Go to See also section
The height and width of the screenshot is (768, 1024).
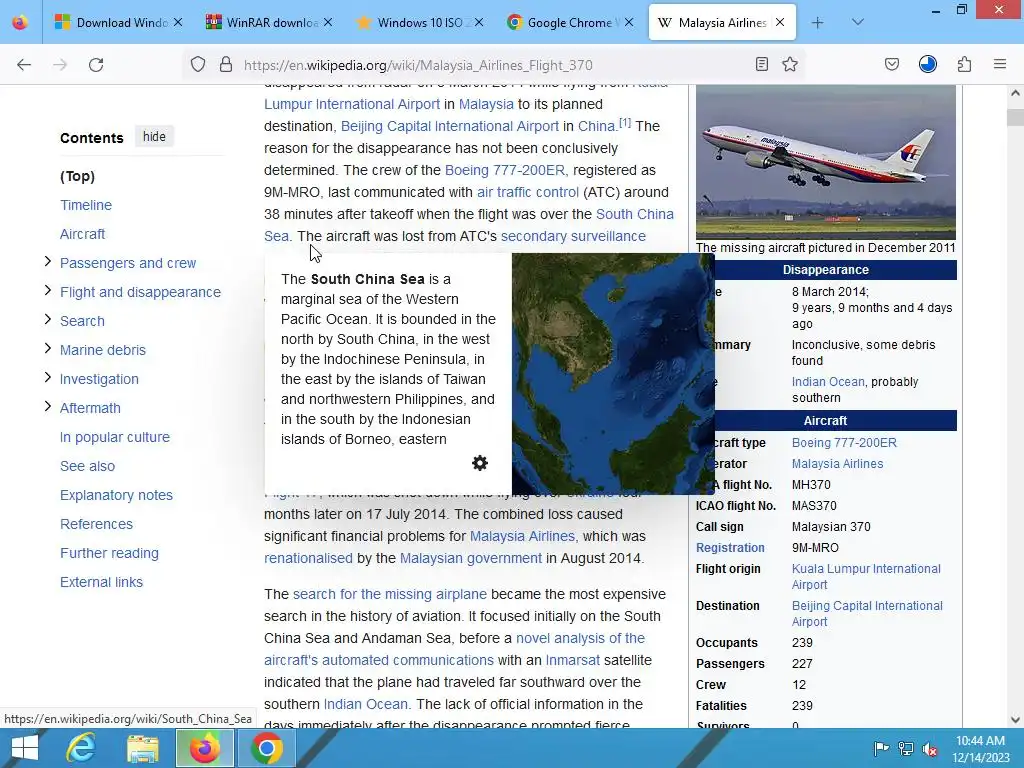[88, 466]
